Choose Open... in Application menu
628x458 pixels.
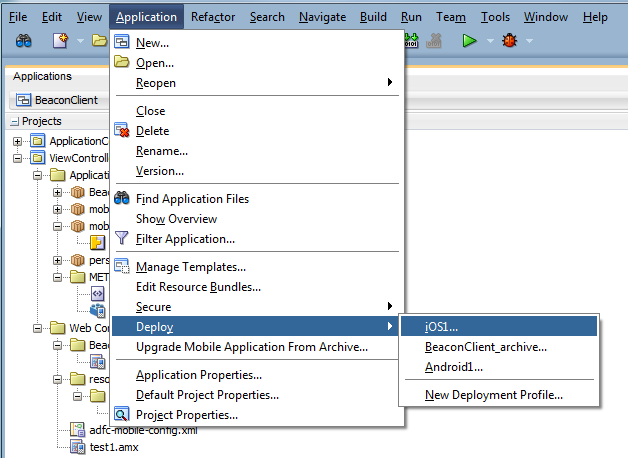click(258, 63)
